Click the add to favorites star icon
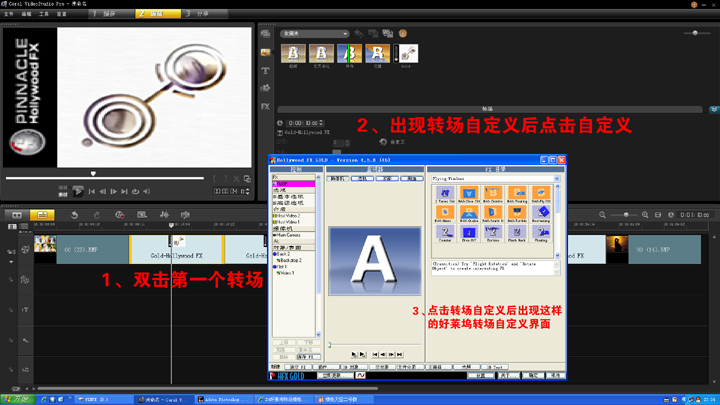Screen dimensions: 720x405 (359, 34)
